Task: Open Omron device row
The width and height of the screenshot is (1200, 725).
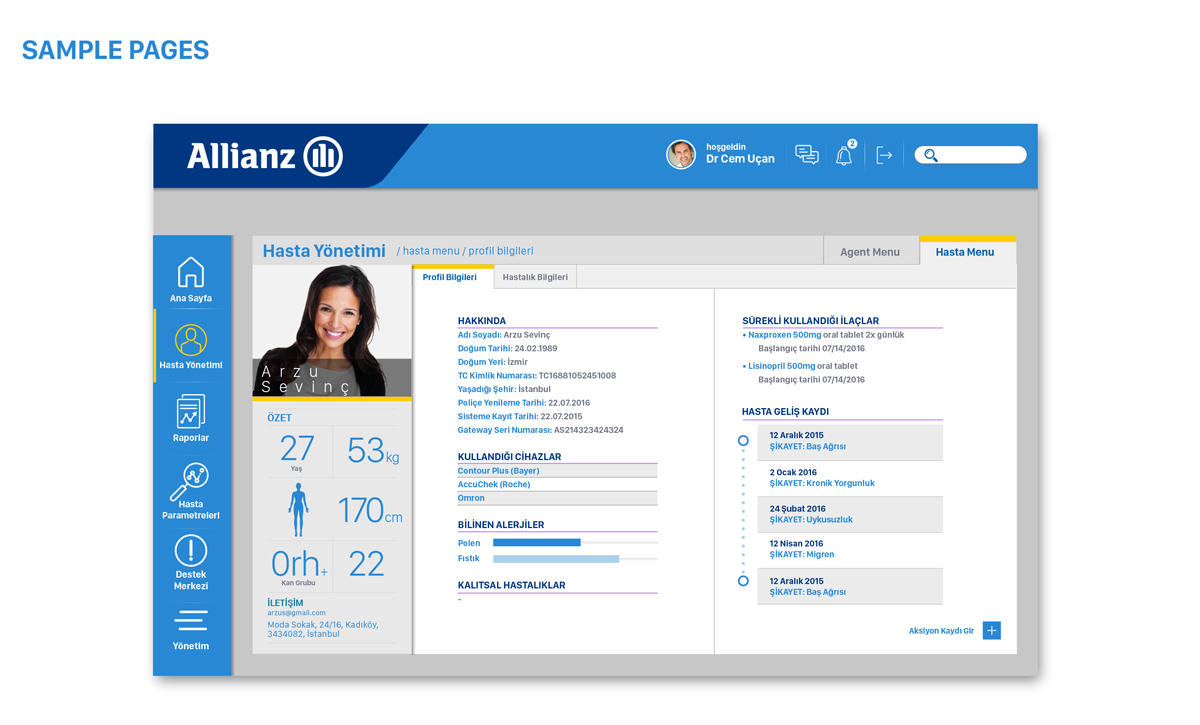Action: click(x=557, y=498)
